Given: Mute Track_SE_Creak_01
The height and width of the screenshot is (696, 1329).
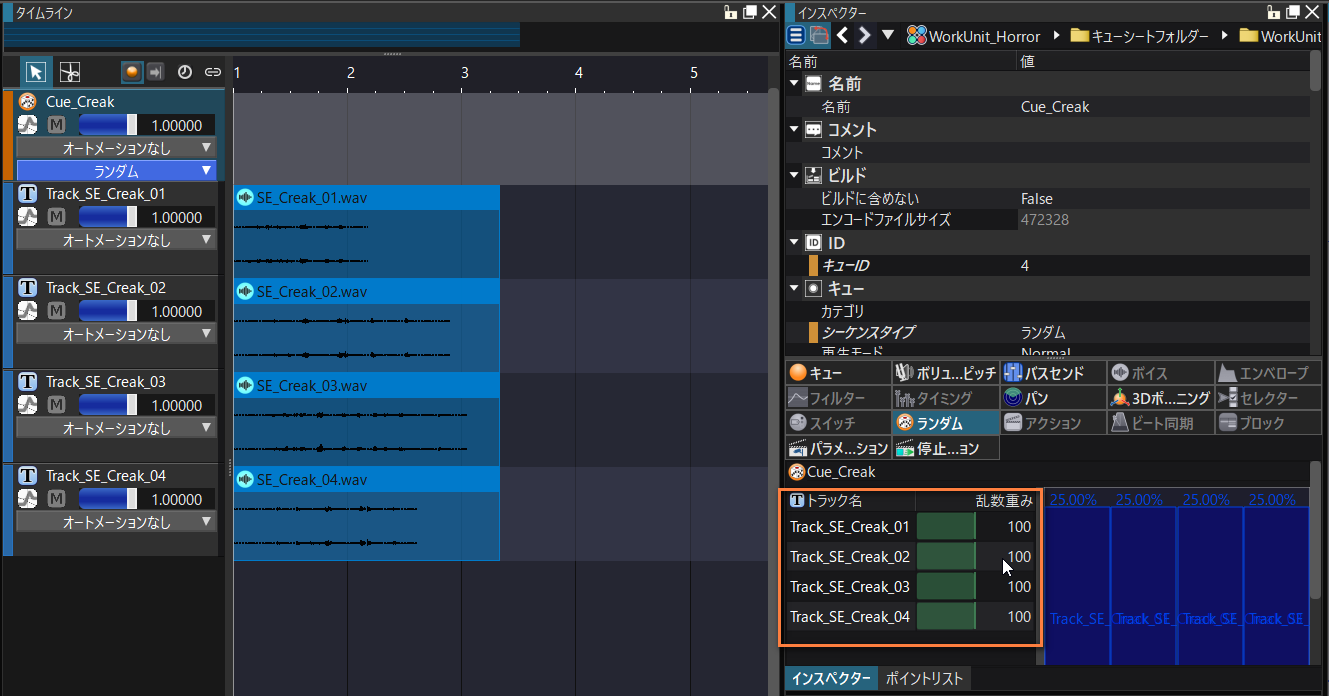Looking at the screenshot, I should pyautogui.click(x=57, y=217).
